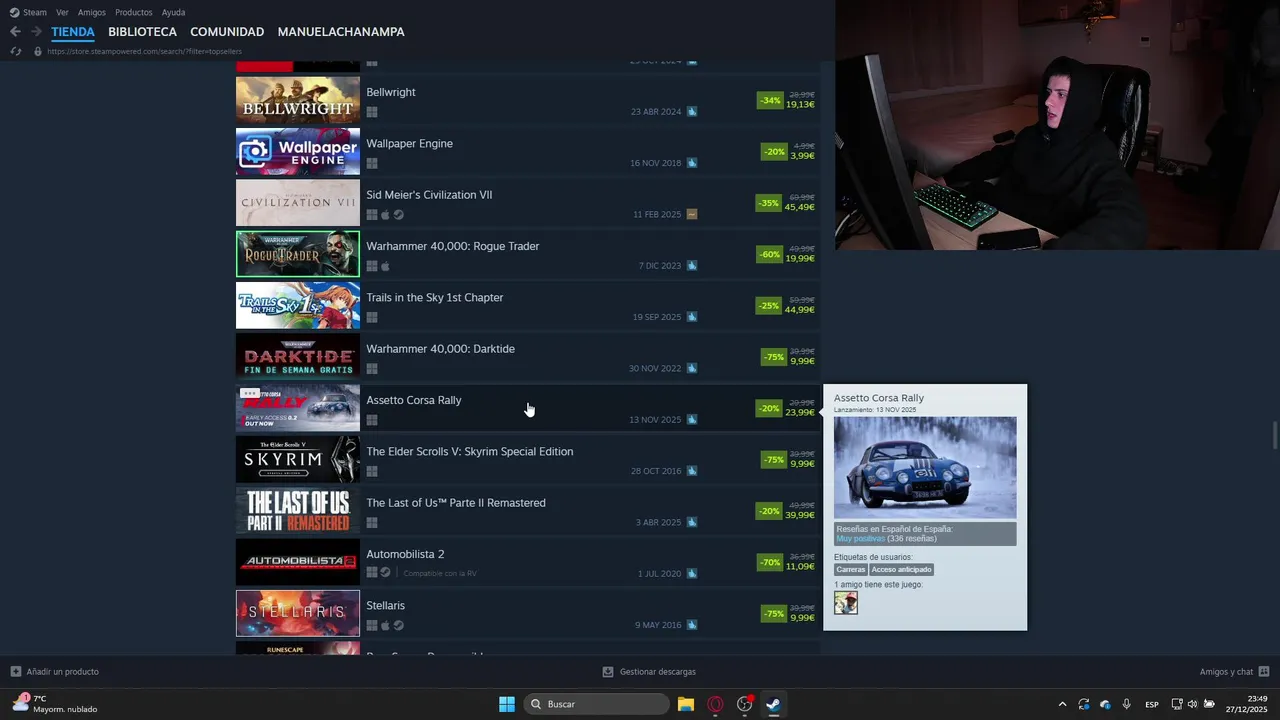Open the Wallpaper Engine thumbnail
Image resolution: width=1280 pixels, height=720 pixels.
click(298, 152)
